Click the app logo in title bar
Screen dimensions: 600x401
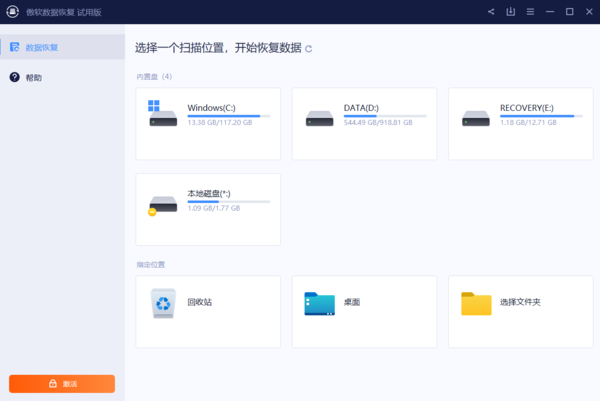coord(12,12)
